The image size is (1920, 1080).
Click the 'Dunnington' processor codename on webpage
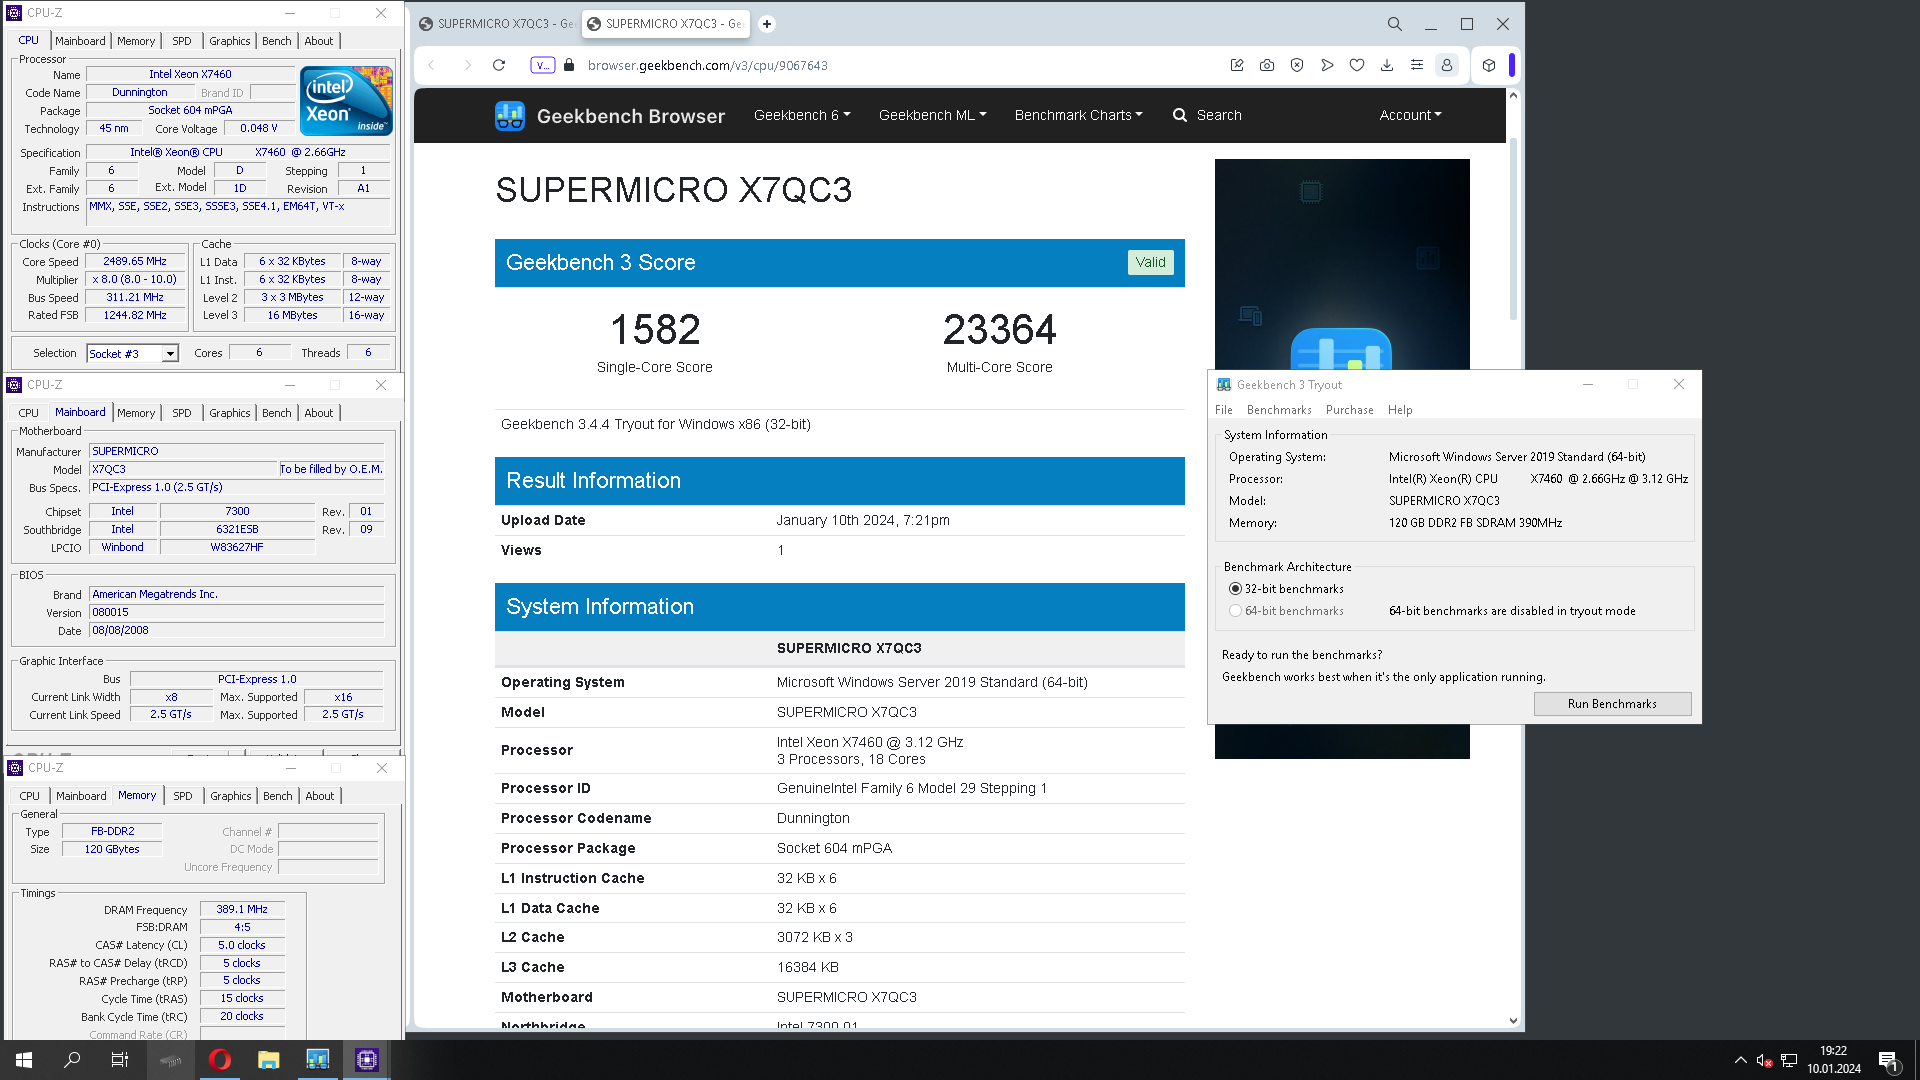(813, 818)
